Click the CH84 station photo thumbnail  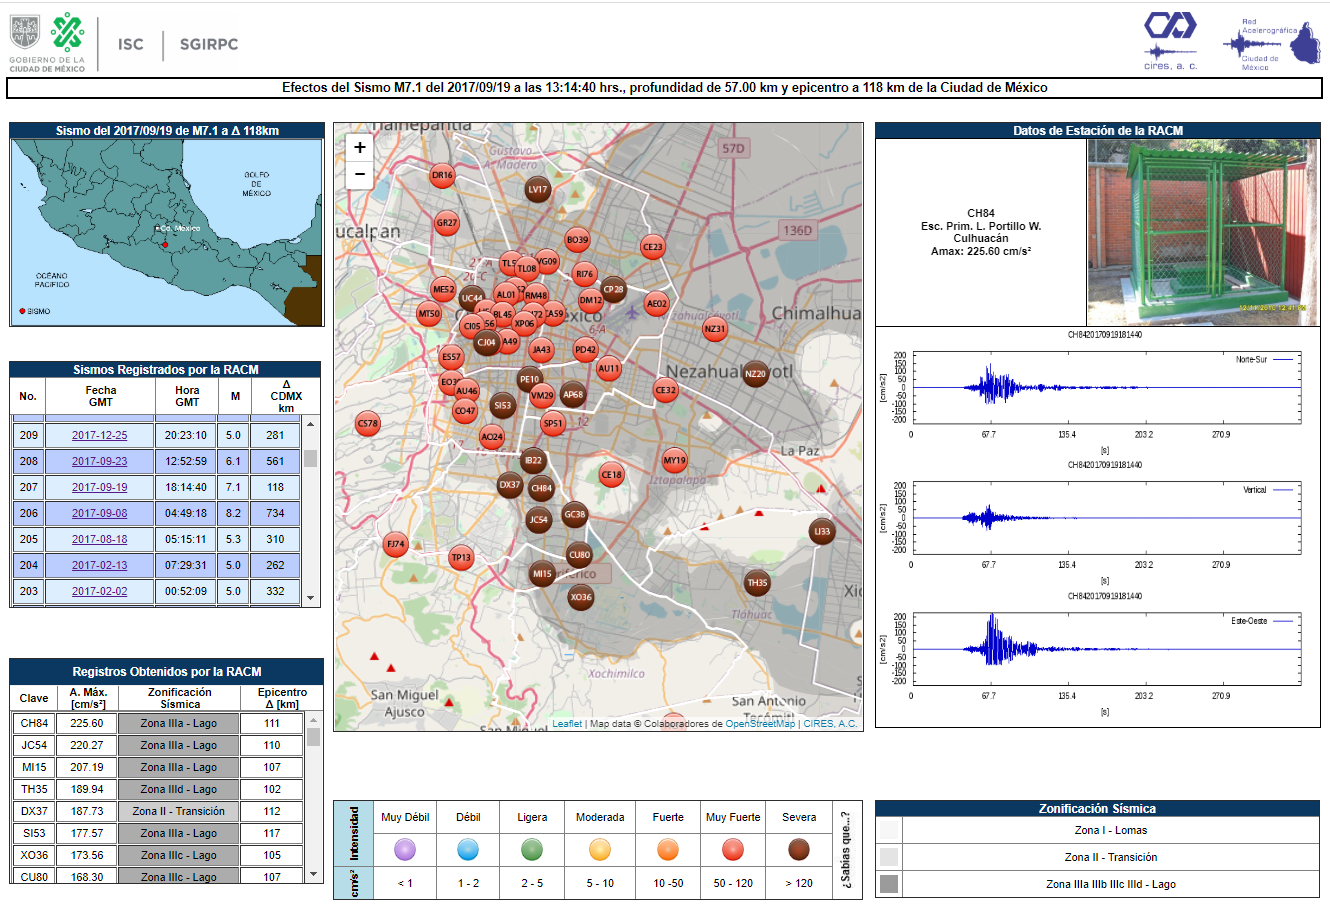tap(1202, 232)
